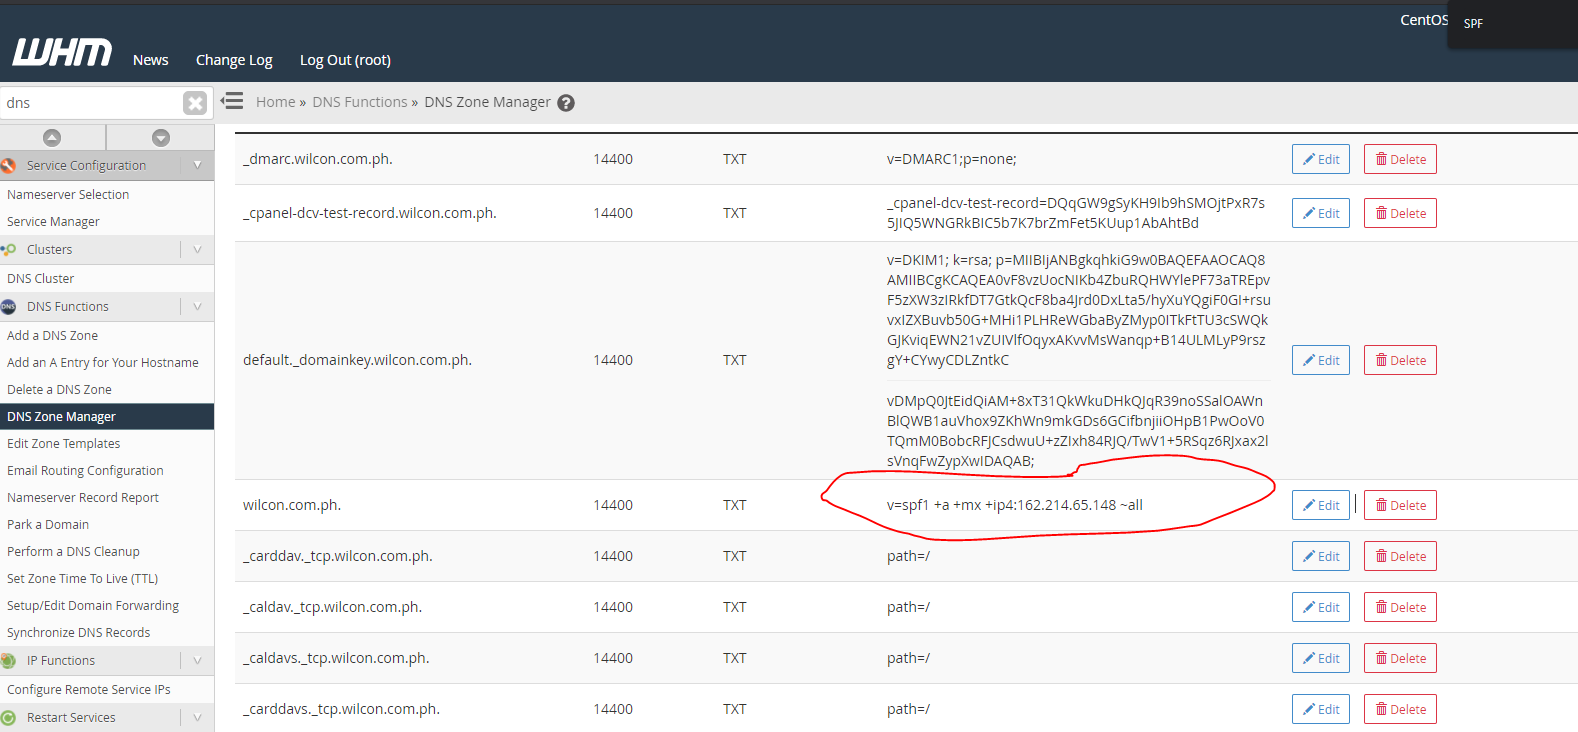The image size is (1578, 732).
Task: Click the dns search input field
Action: click(90, 103)
